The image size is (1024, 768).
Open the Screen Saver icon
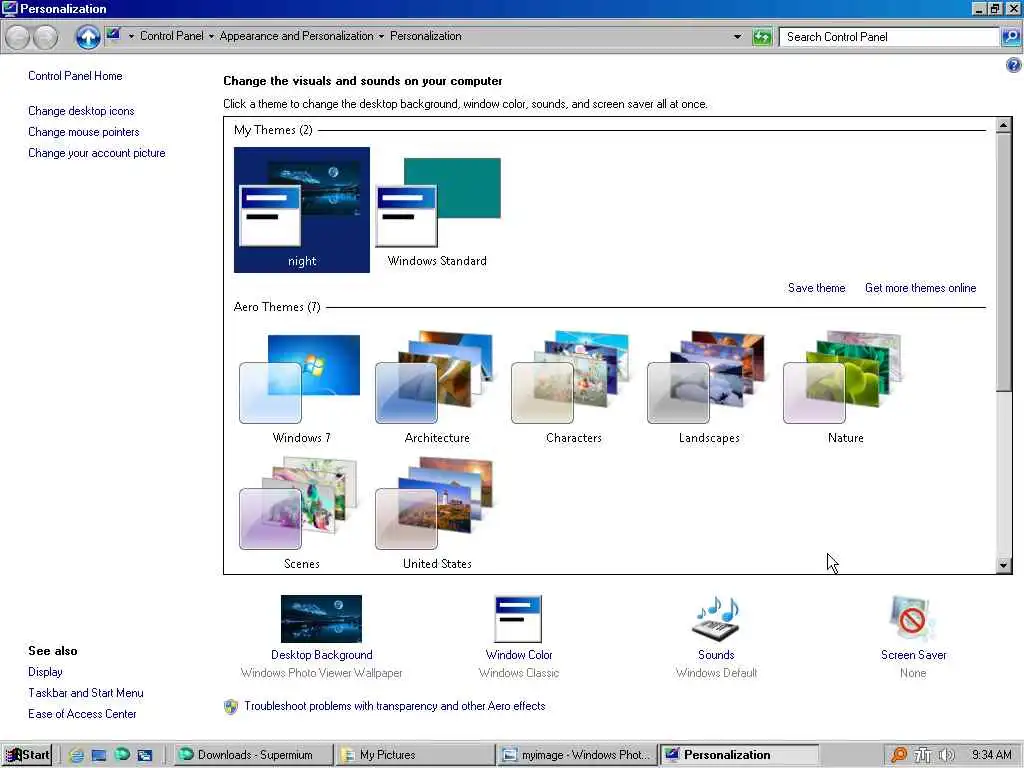click(913, 618)
